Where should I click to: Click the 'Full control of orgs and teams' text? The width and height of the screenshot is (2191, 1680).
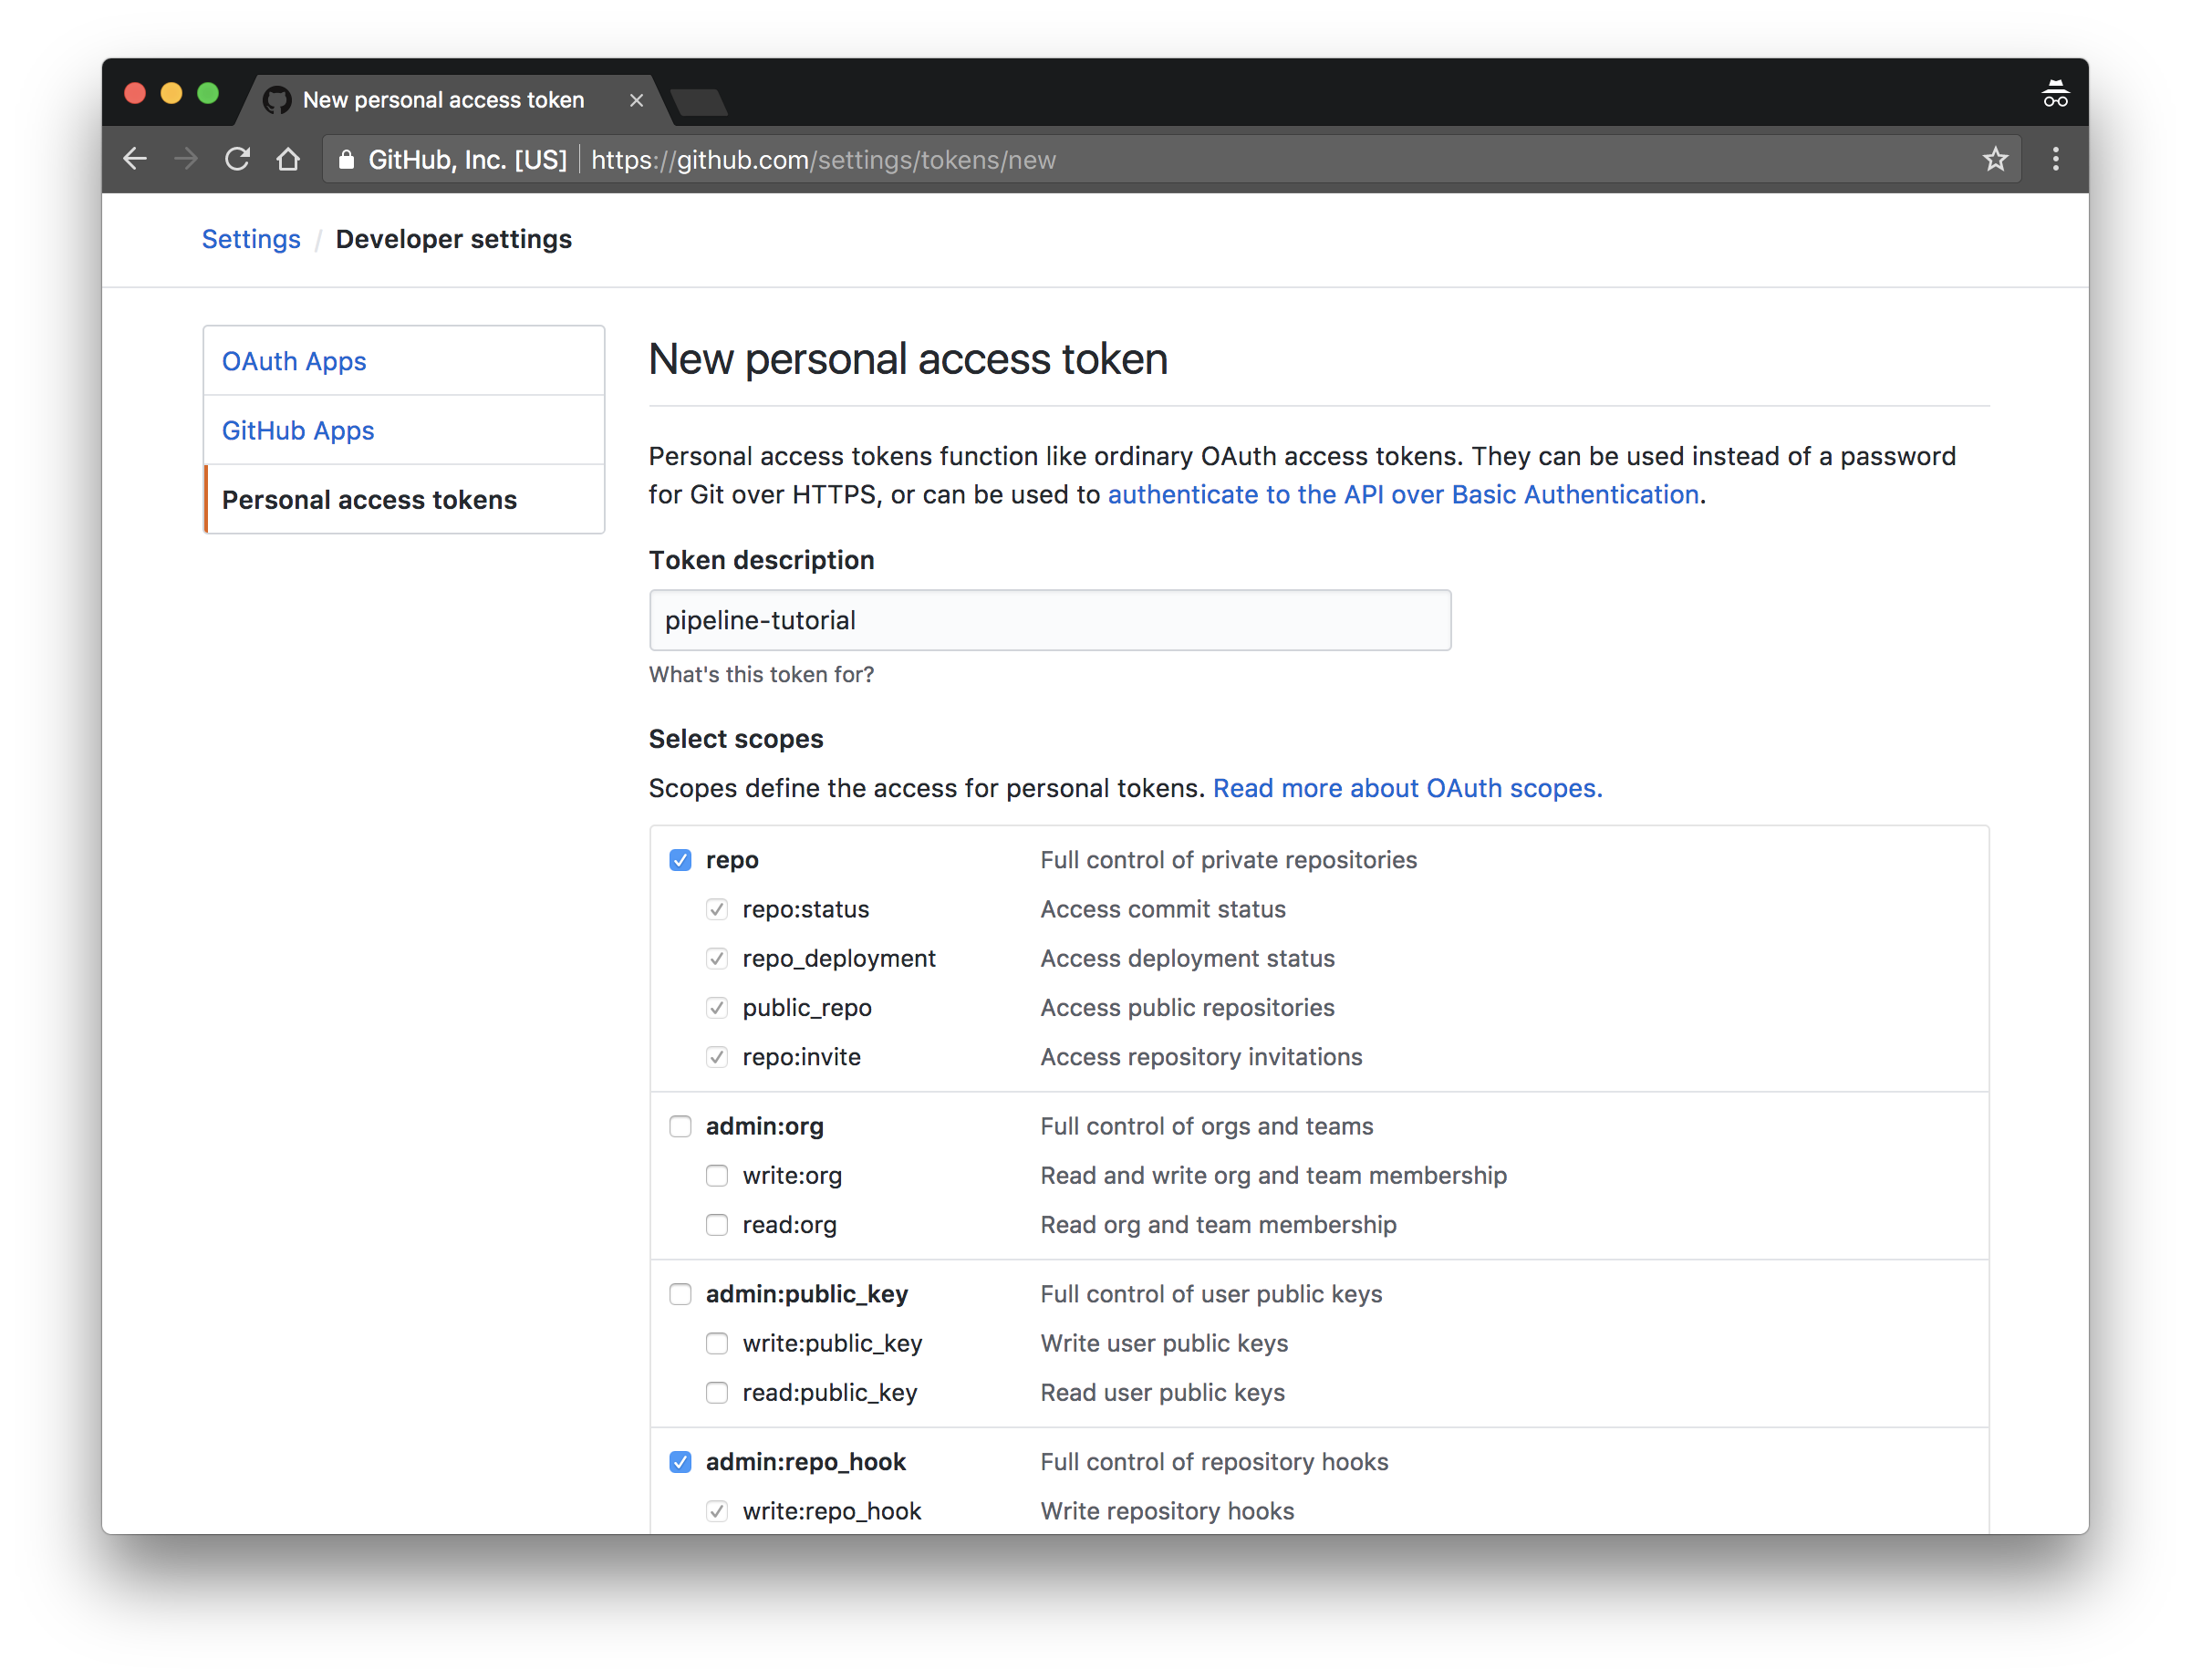click(x=1206, y=1126)
